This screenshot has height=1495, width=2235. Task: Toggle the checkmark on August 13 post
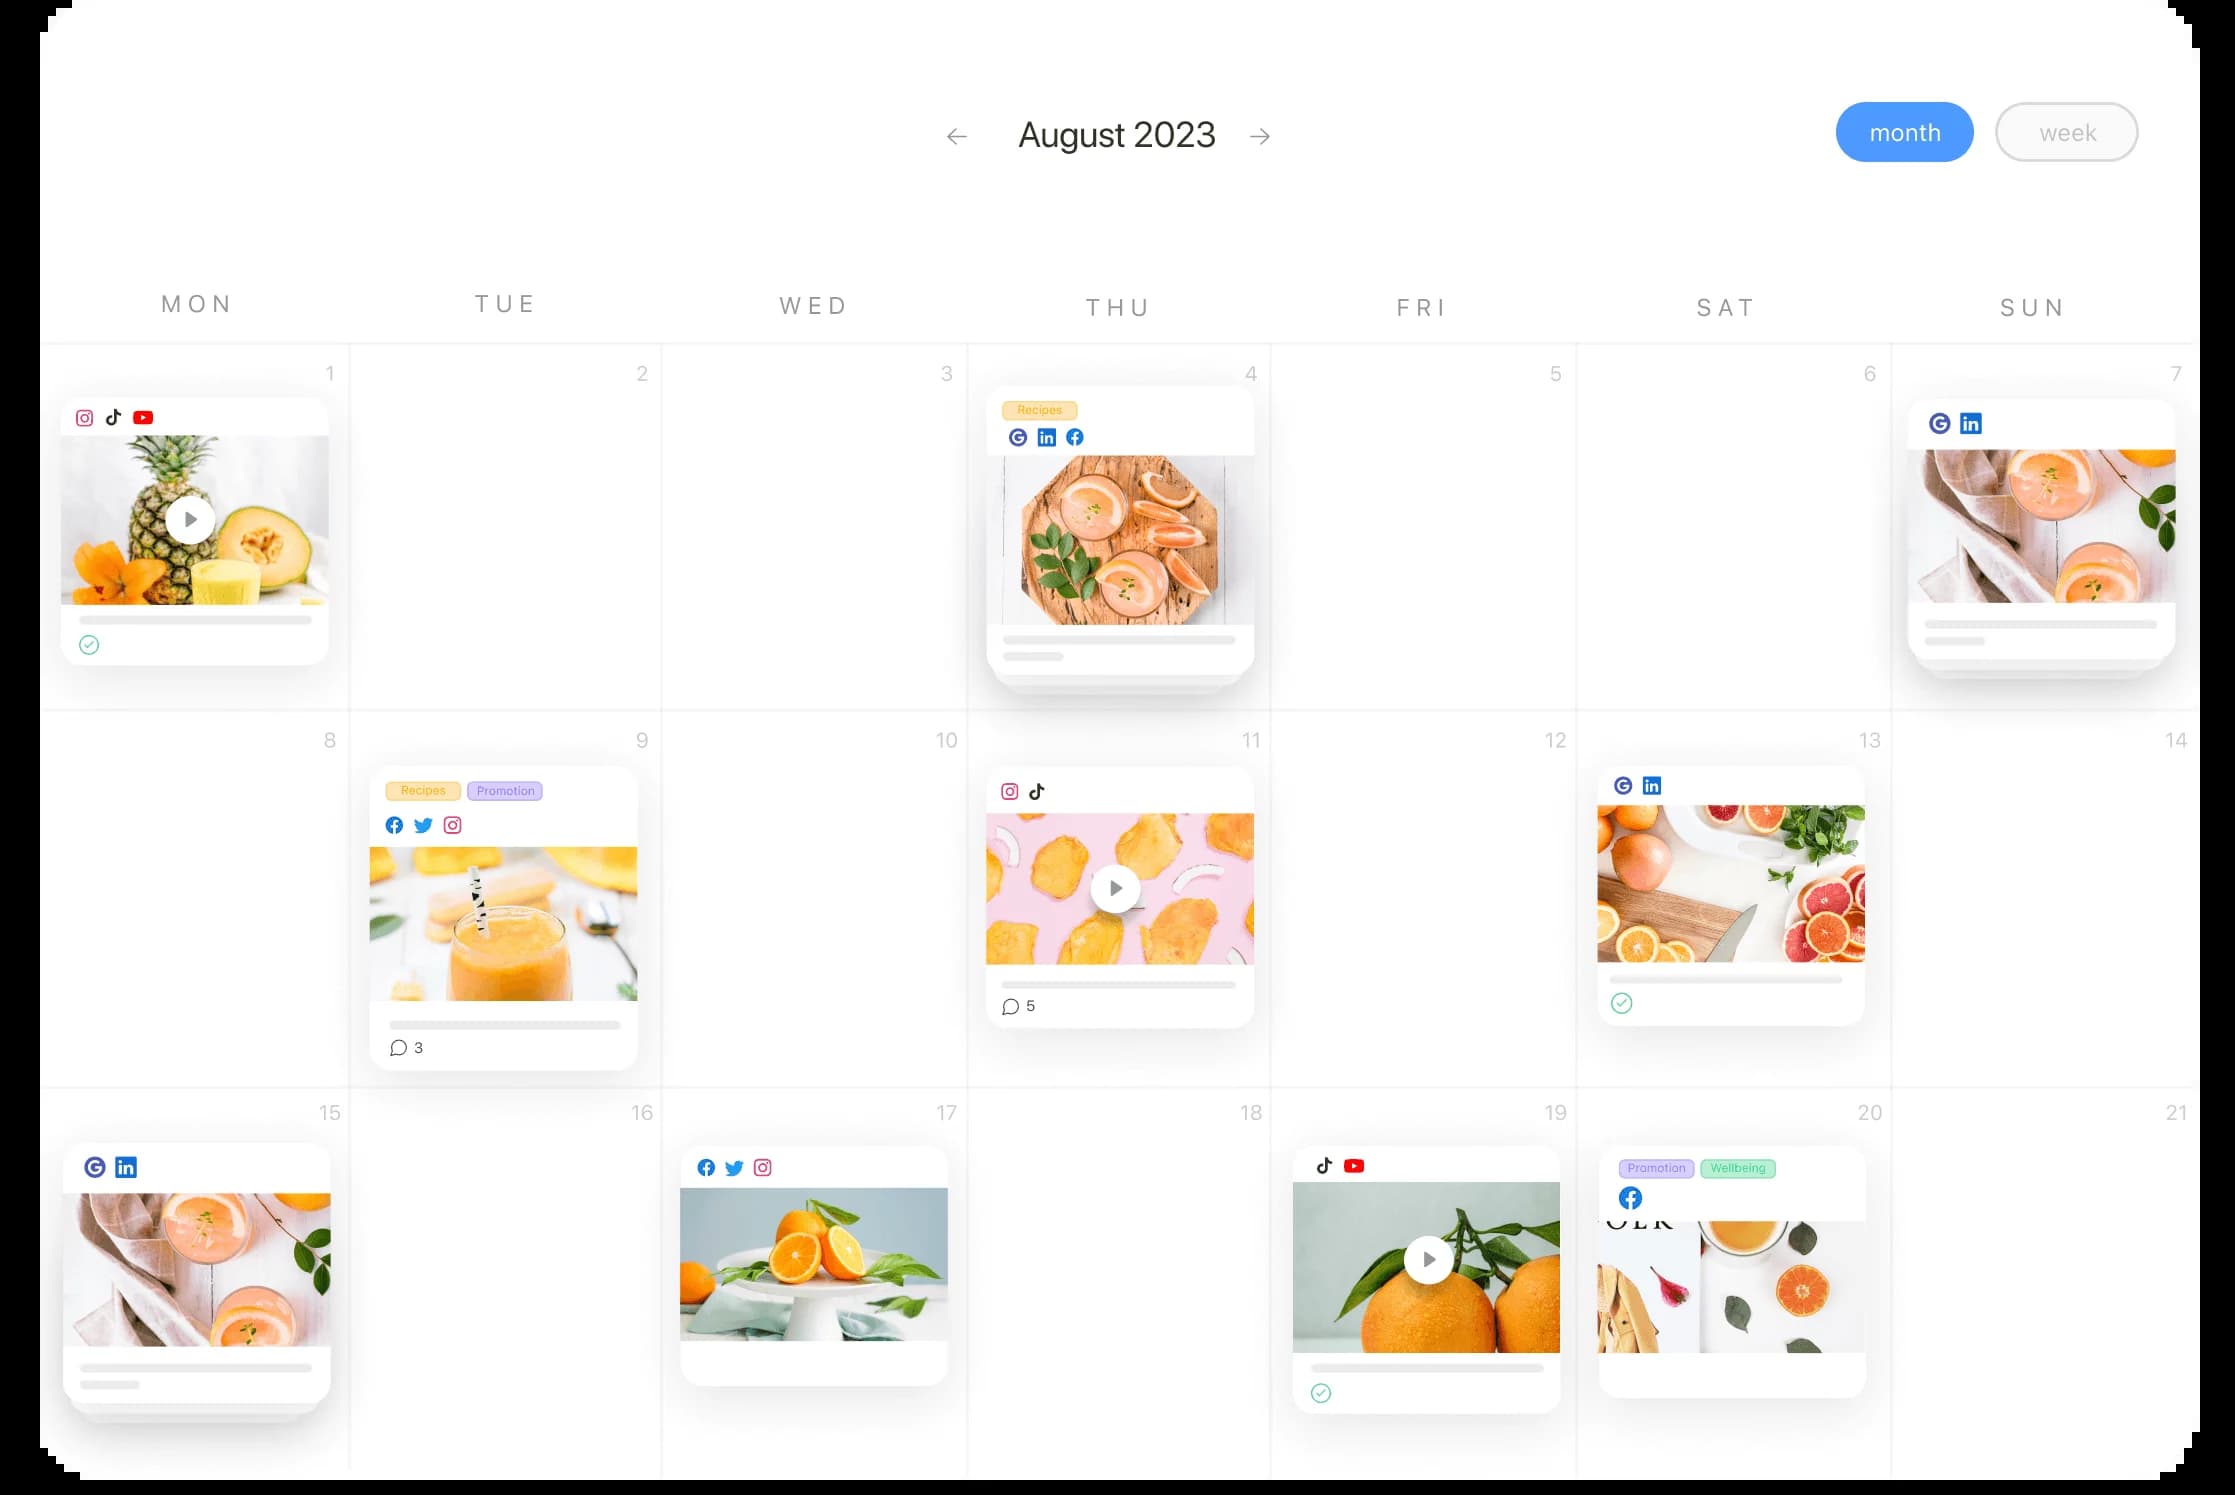(x=1620, y=1003)
